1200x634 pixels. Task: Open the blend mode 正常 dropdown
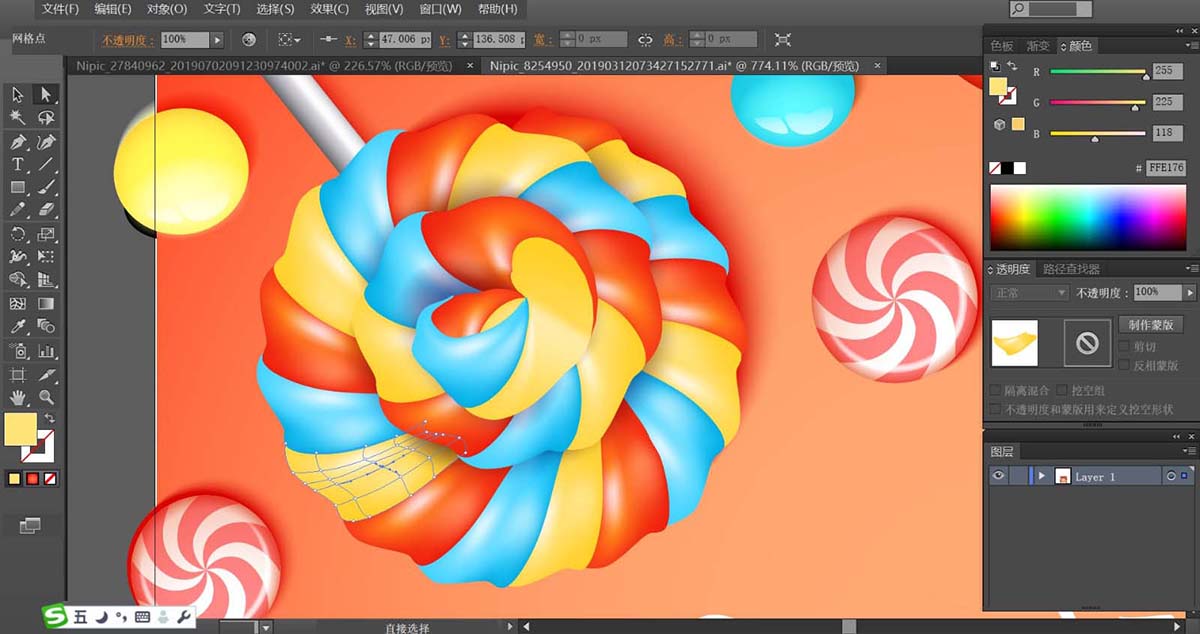(x=1029, y=292)
